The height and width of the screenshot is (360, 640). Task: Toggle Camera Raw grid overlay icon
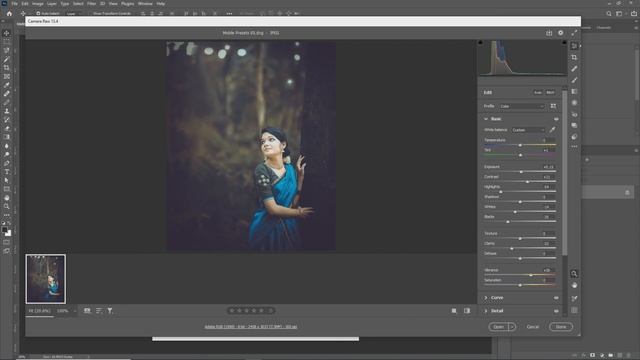tap(574, 310)
